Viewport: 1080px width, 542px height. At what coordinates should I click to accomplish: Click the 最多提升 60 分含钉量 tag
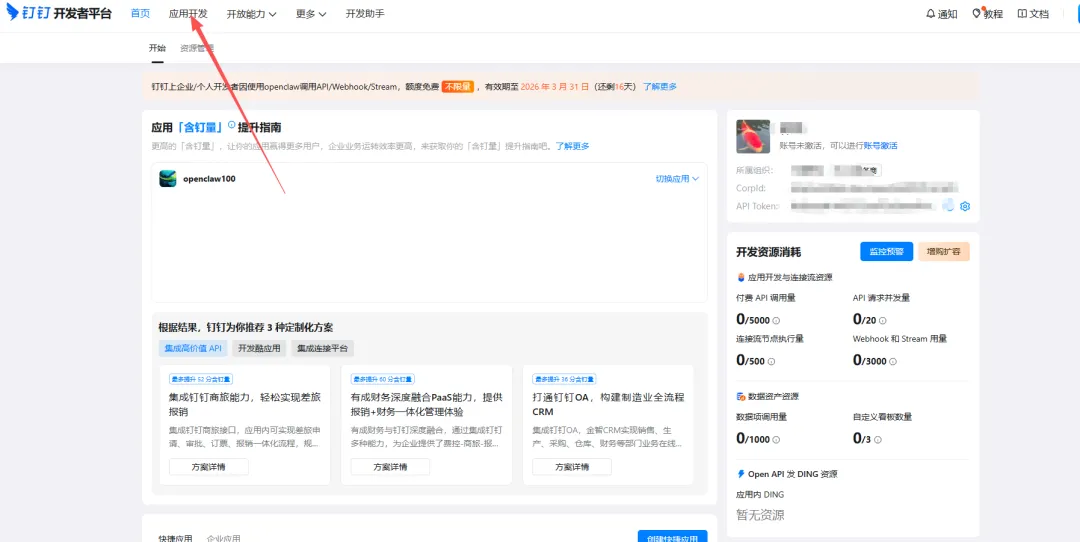pos(383,379)
